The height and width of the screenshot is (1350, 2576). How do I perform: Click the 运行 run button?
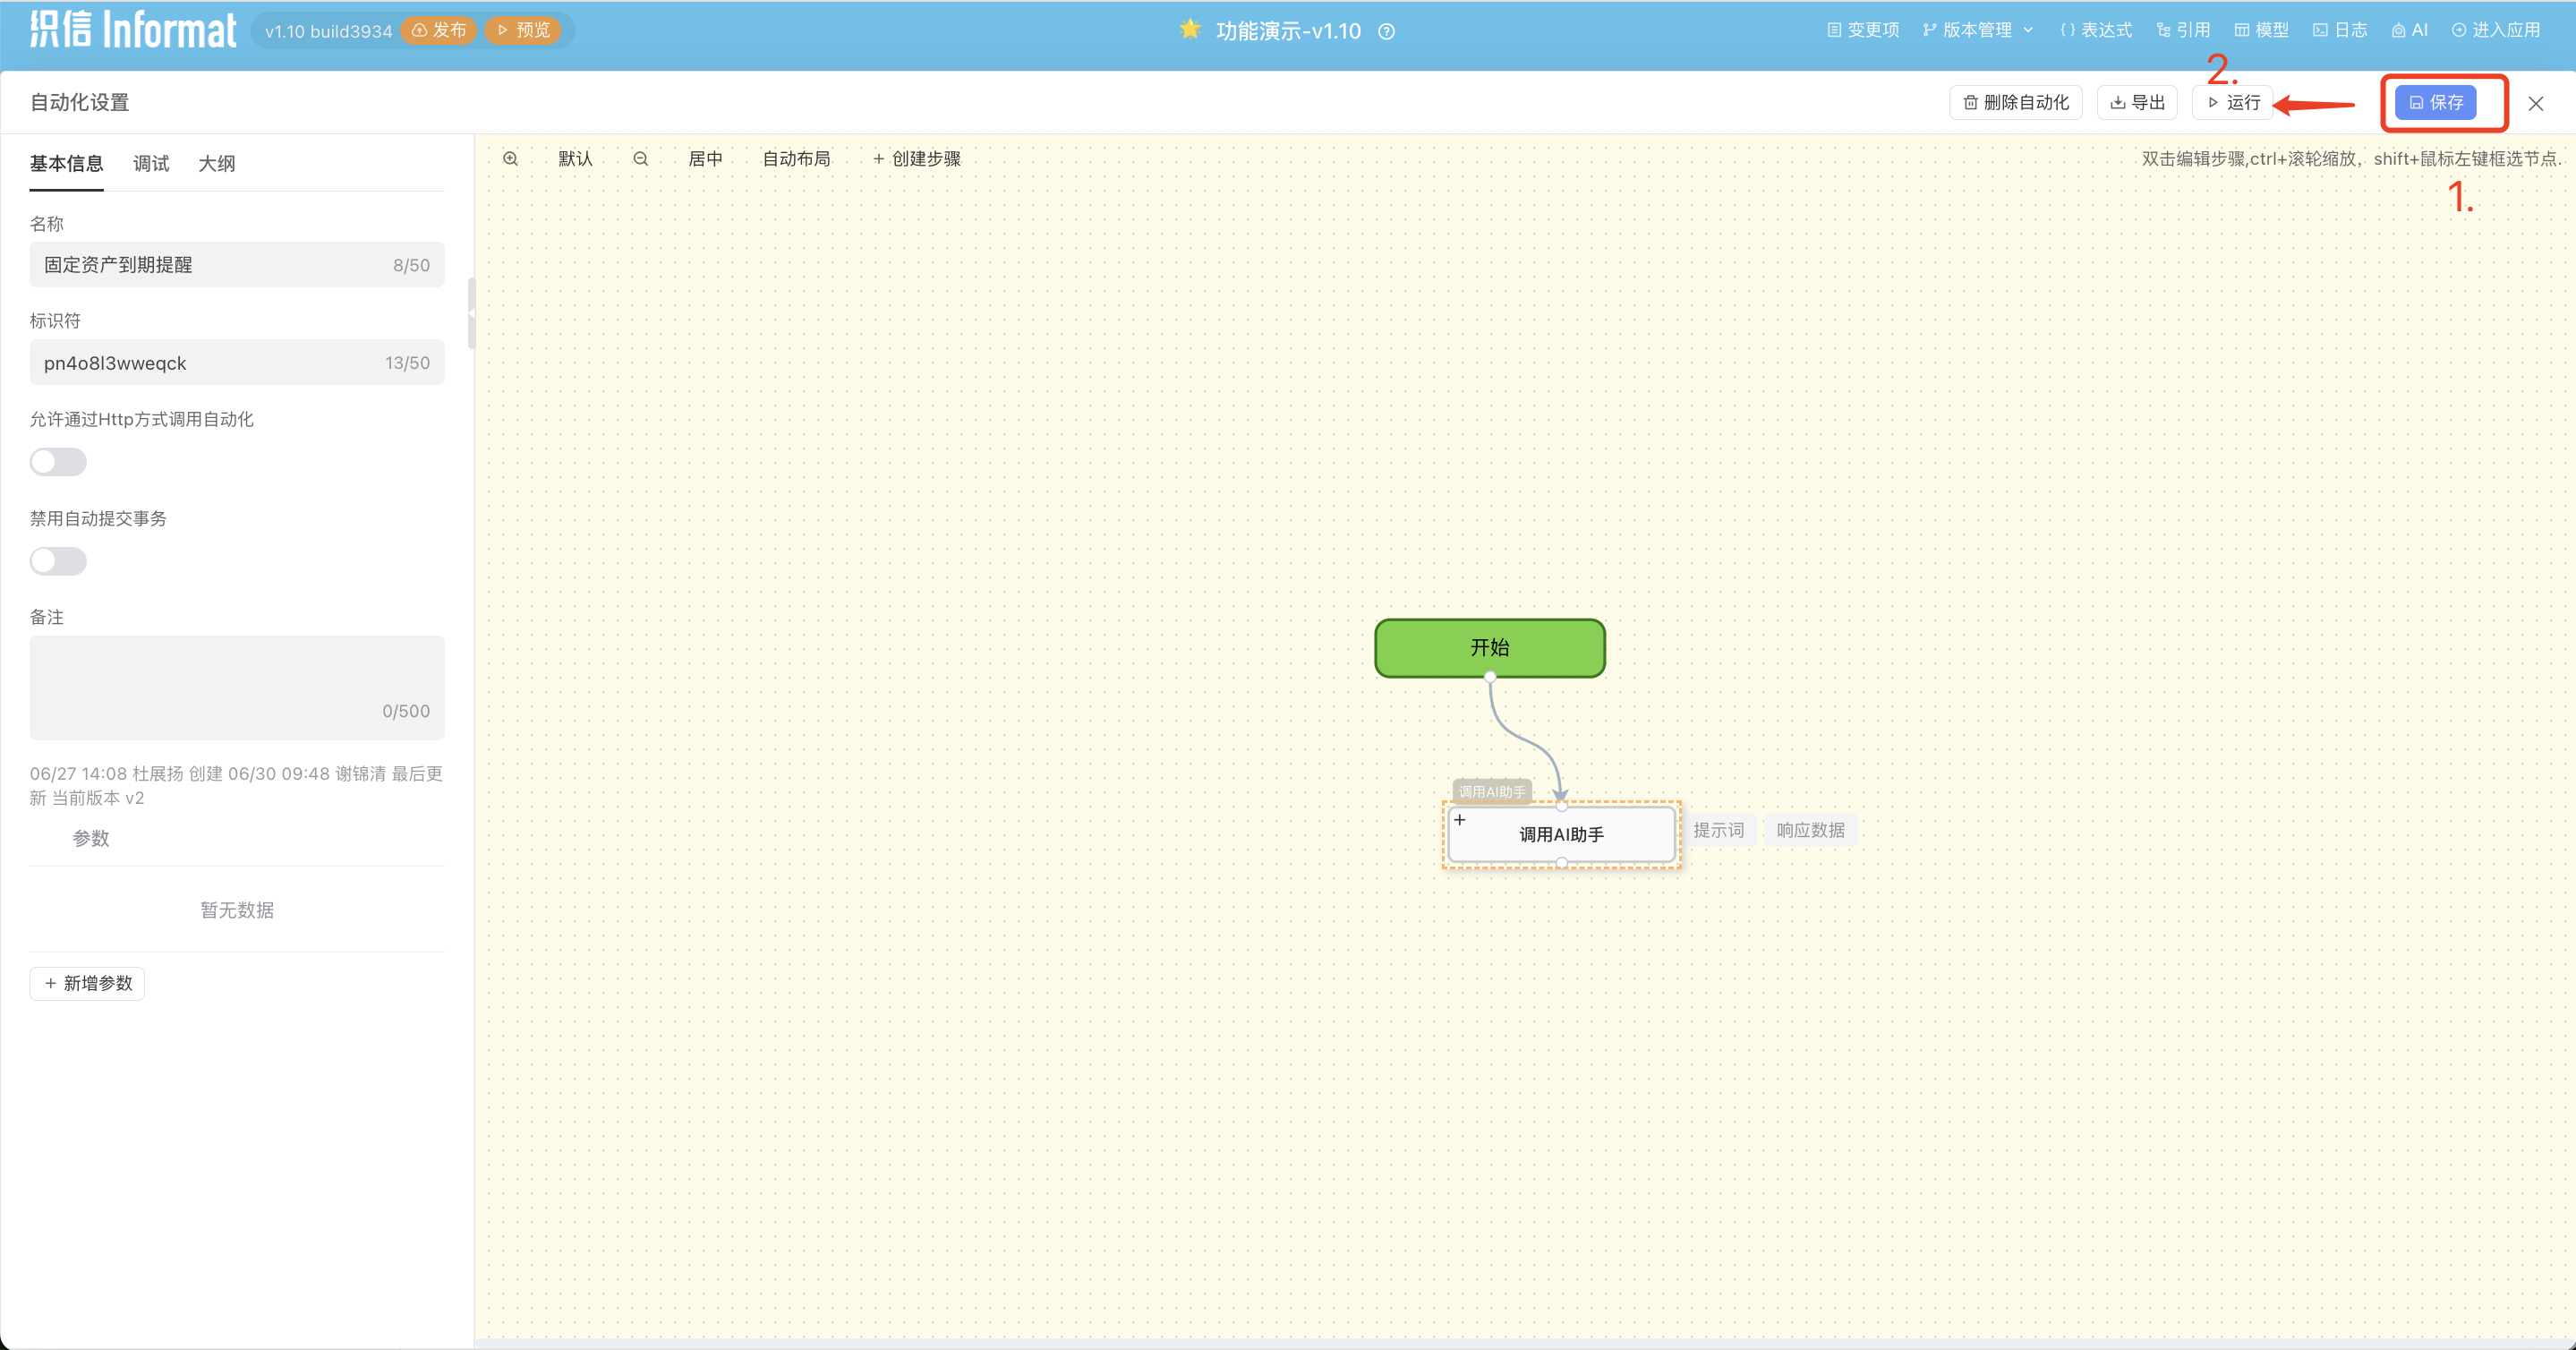point(2233,103)
